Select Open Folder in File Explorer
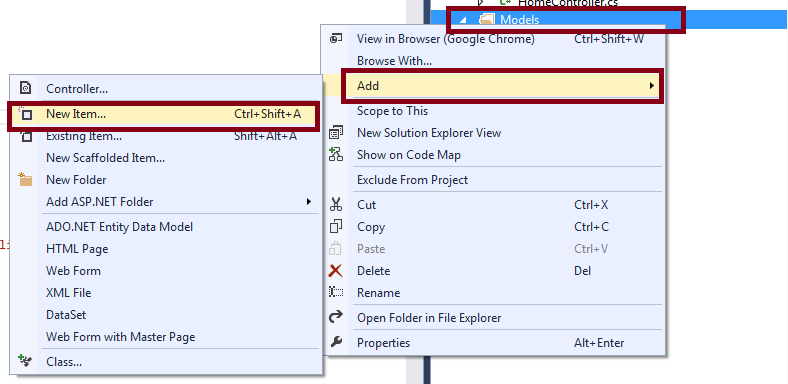Image resolution: width=788 pixels, height=384 pixels. [x=429, y=318]
